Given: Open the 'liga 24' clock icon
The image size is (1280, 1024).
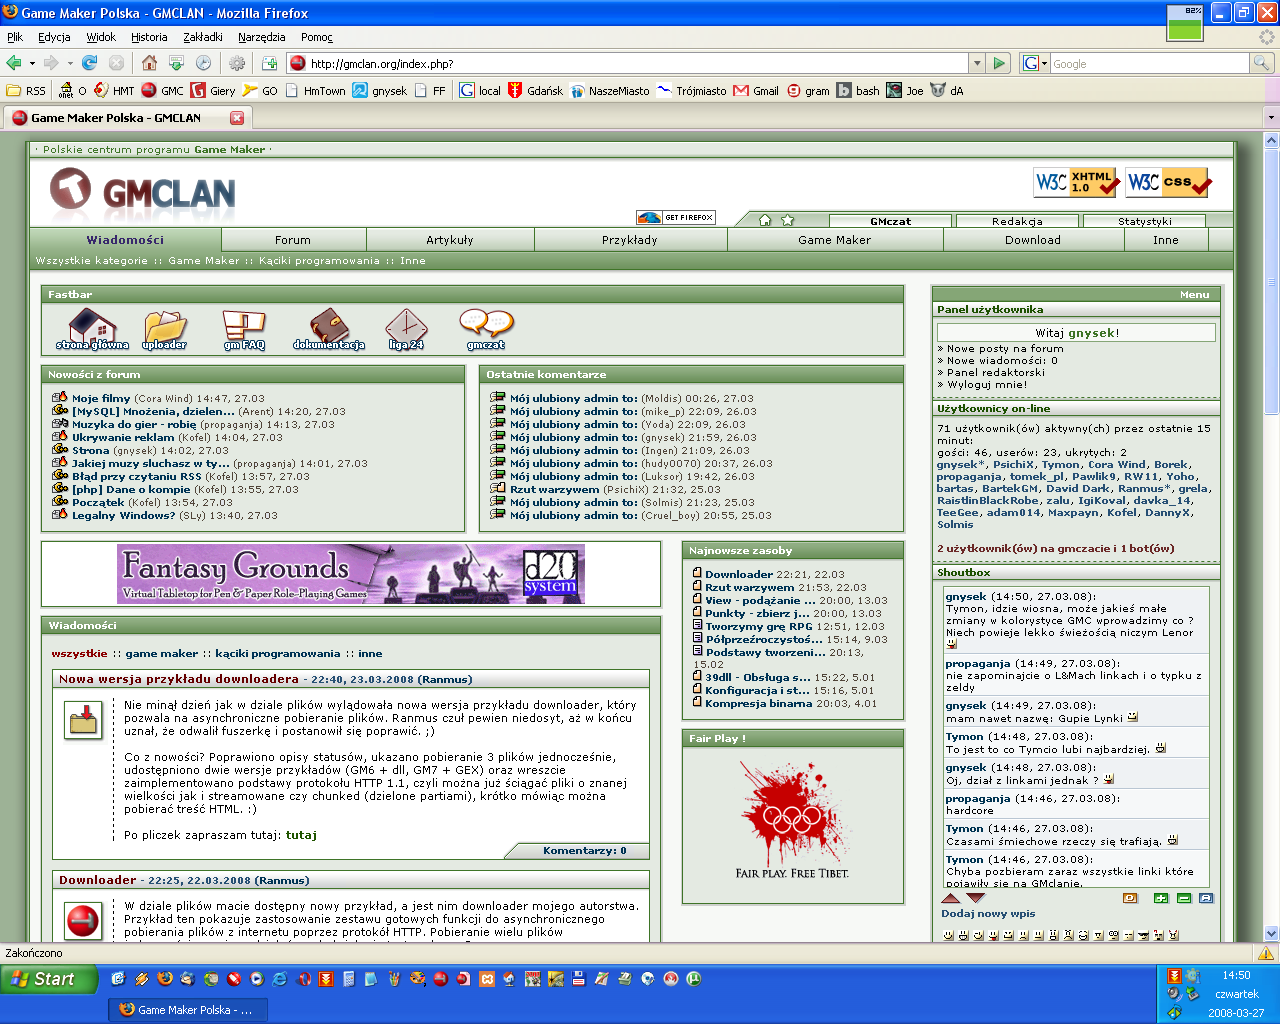Looking at the screenshot, I should (406, 327).
